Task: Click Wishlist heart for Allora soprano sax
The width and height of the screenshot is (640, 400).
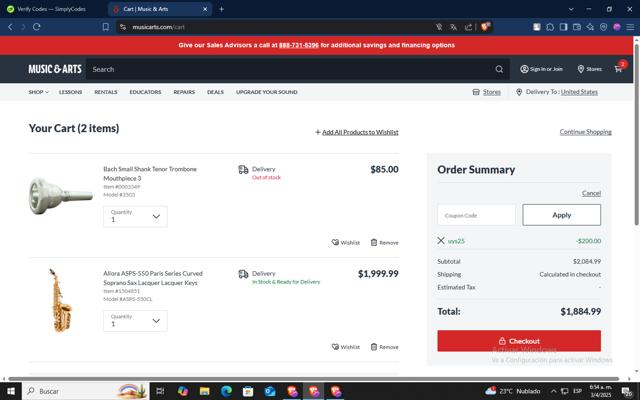Action: [x=335, y=347]
